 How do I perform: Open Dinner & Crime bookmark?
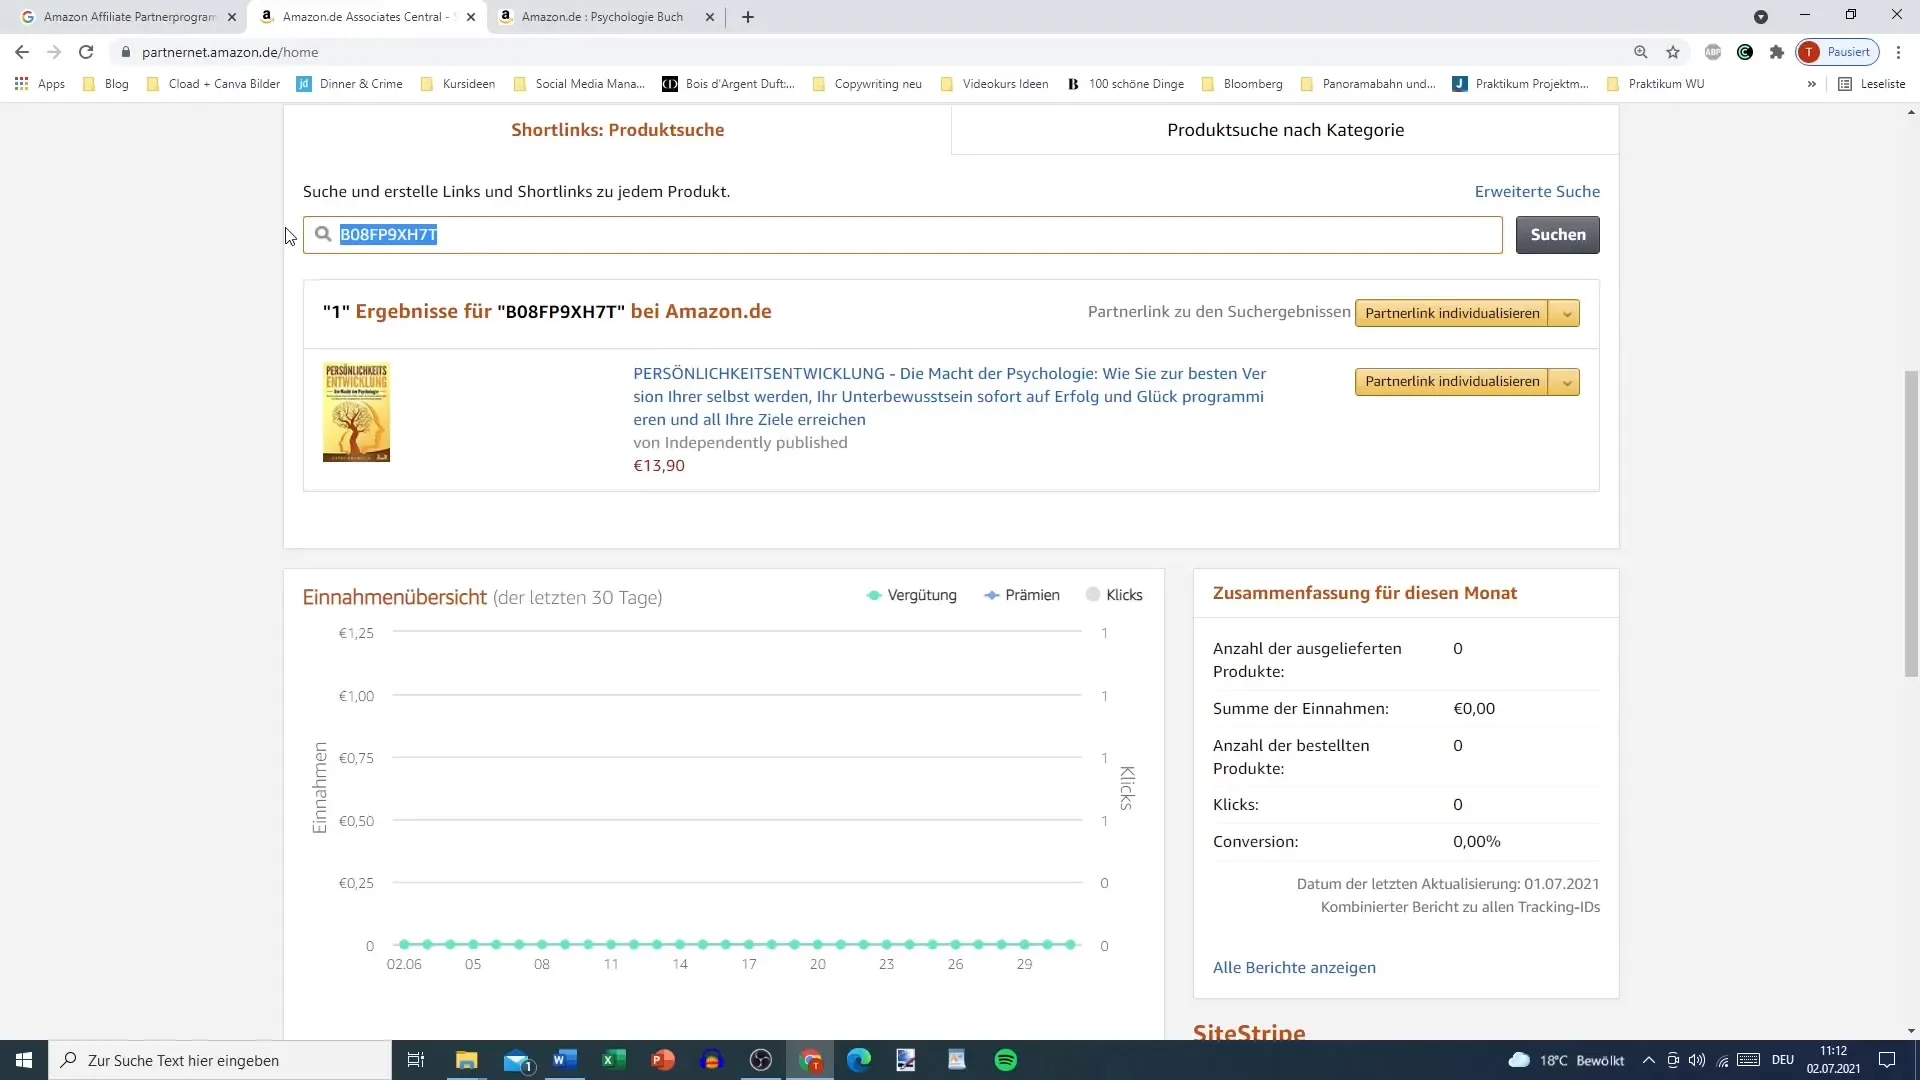(x=350, y=84)
